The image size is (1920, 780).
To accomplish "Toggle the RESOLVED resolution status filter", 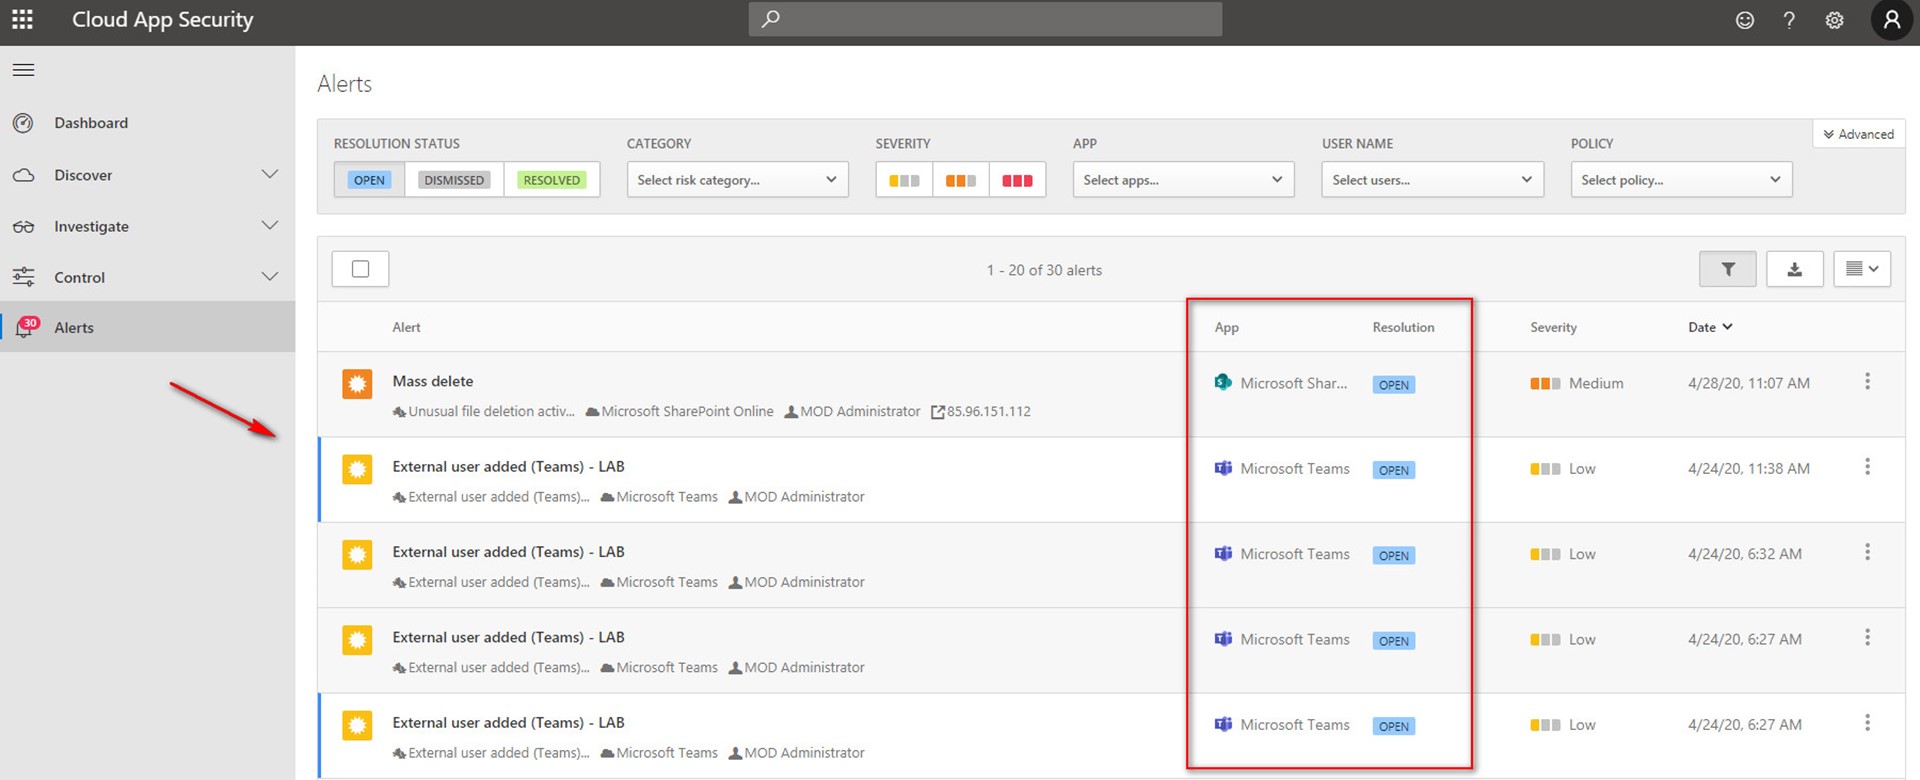I will (551, 180).
